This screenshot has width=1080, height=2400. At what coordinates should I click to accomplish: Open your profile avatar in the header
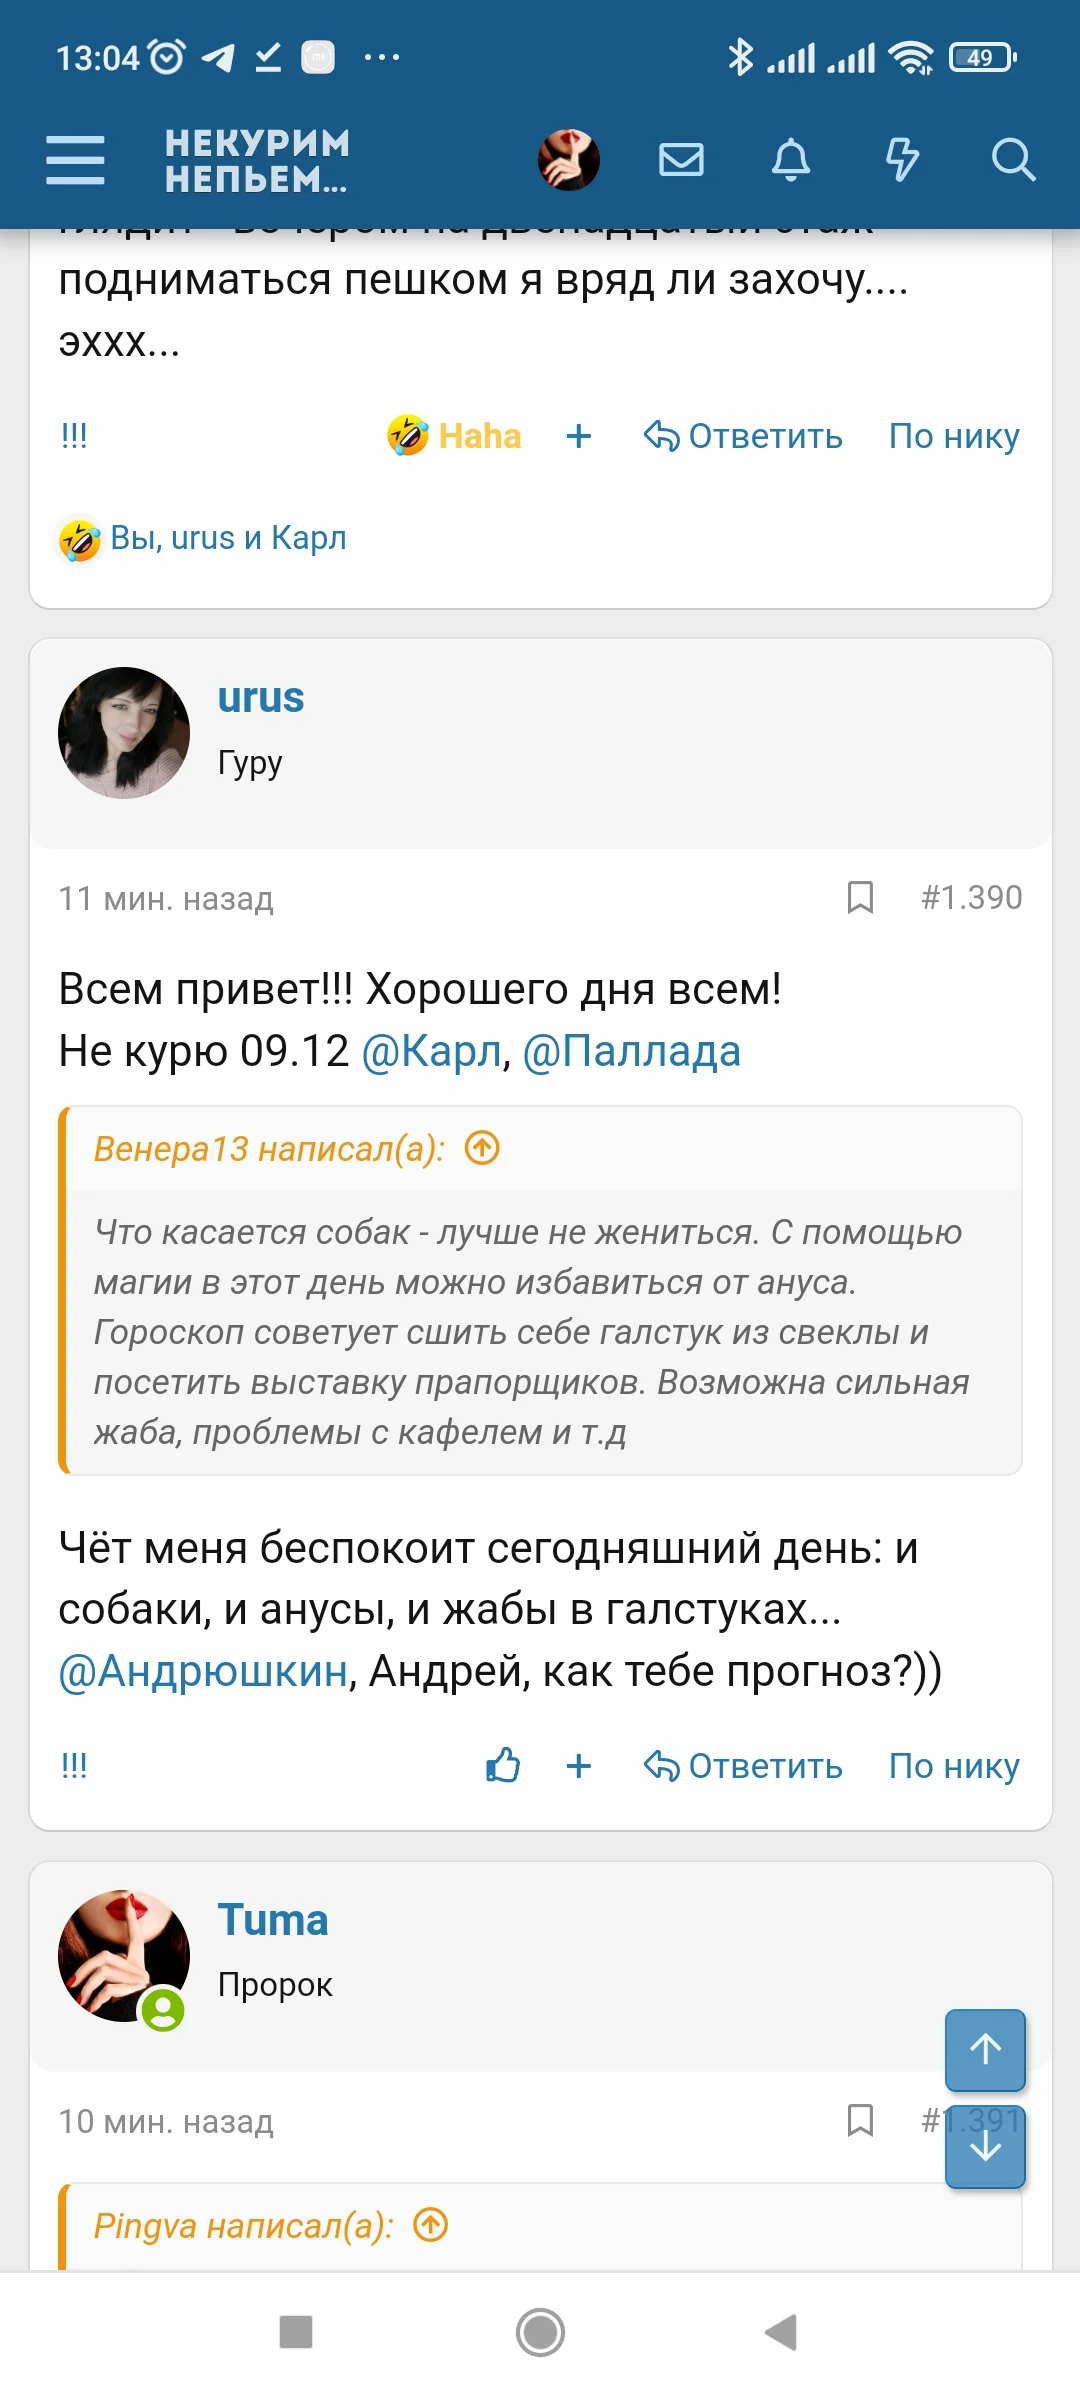coord(568,160)
